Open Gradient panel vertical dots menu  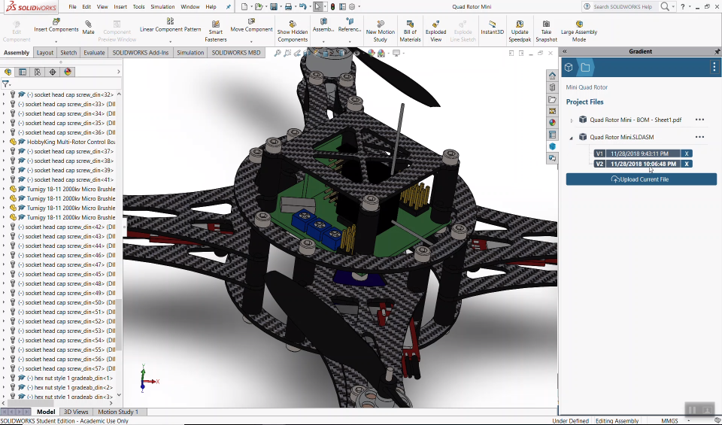click(714, 67)
